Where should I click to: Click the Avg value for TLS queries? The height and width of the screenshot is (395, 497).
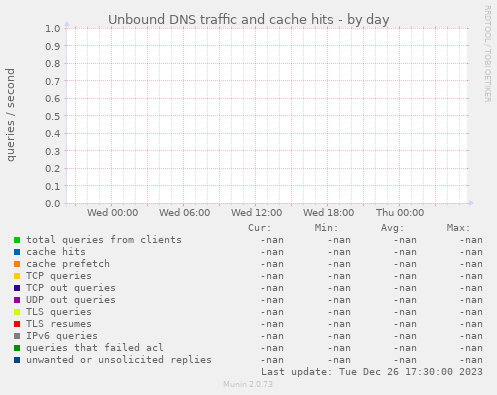[405, 312]
